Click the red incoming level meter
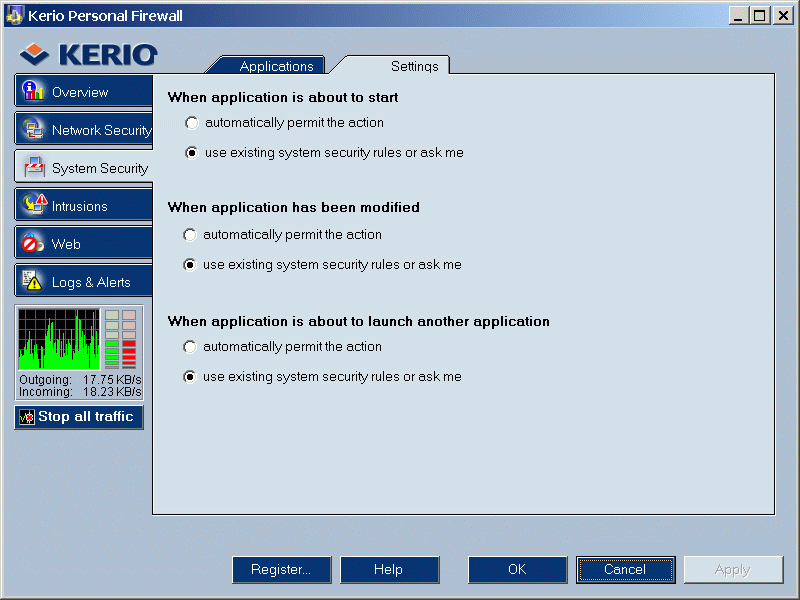The image size is (800, 600). pyautogui.click(x=129, y=339)
